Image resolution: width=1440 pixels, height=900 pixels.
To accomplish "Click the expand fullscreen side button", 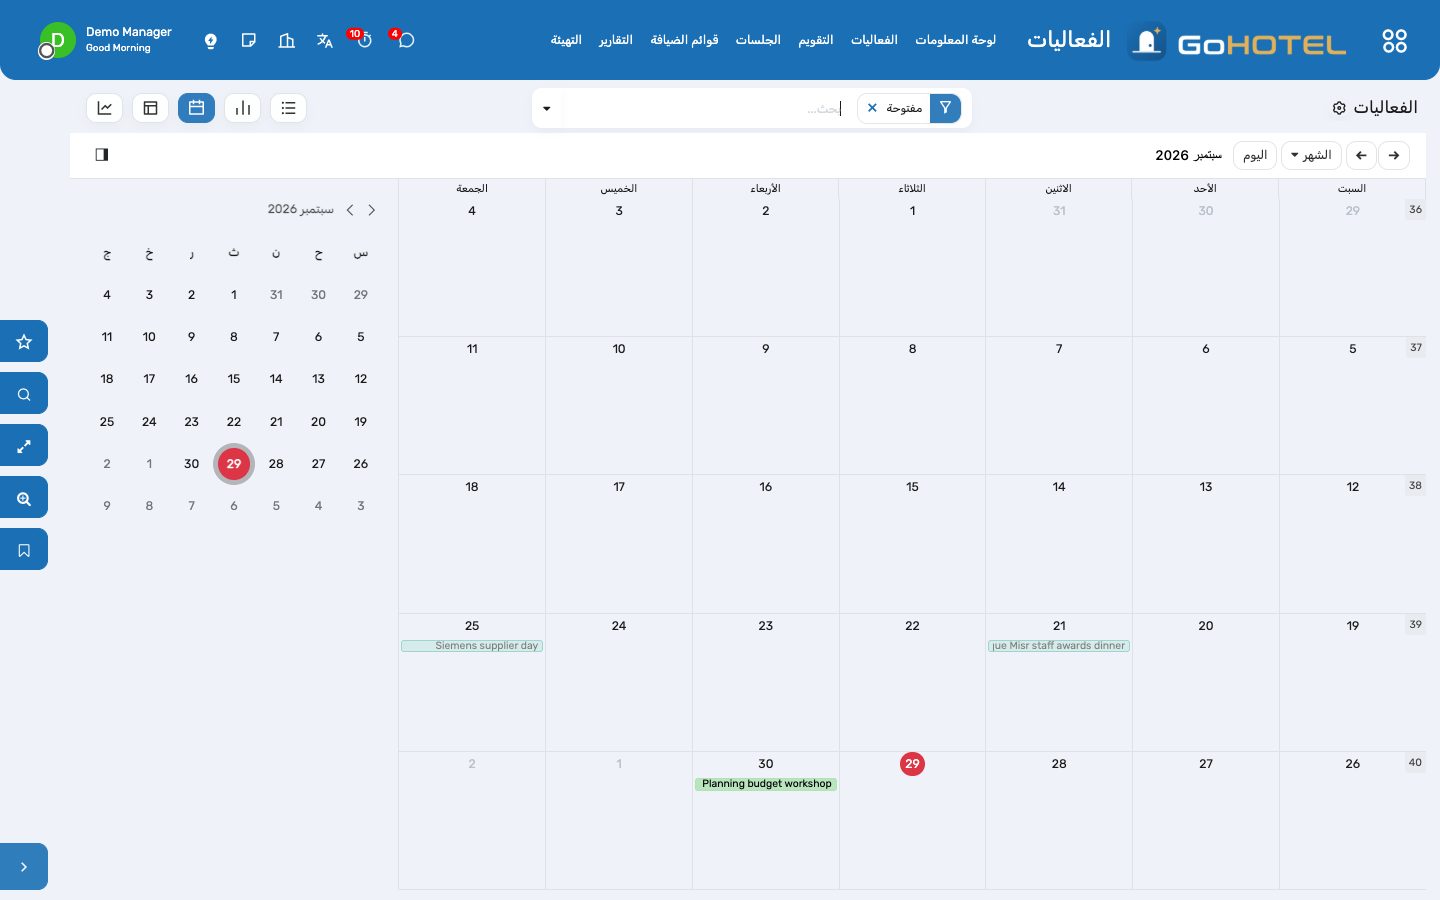I will (24, 446).
